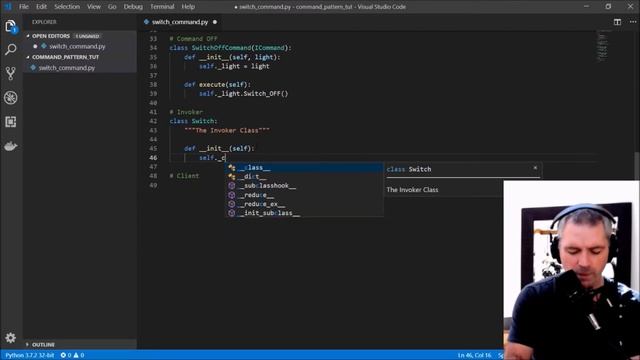Image resolution: width=640 pixels, height=360 pixels.
Task: Open the Edit menu
Action: (41, 7)
